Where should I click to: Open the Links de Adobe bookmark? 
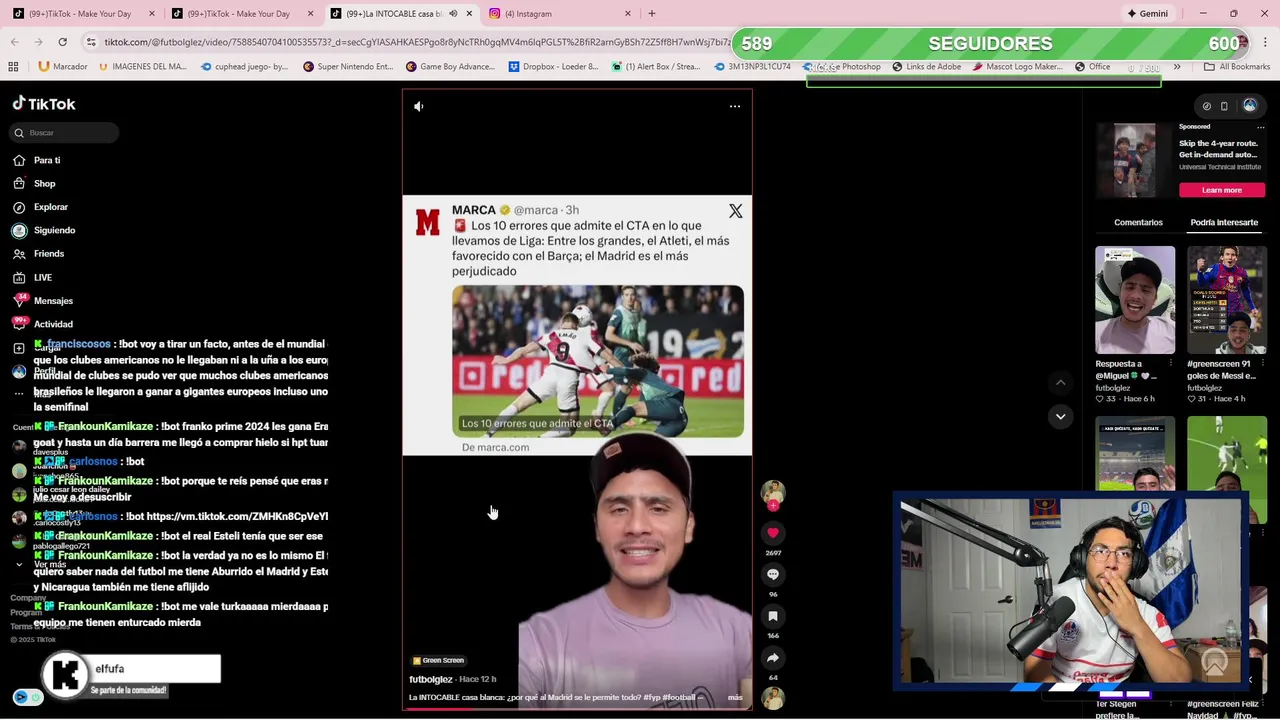926,67
